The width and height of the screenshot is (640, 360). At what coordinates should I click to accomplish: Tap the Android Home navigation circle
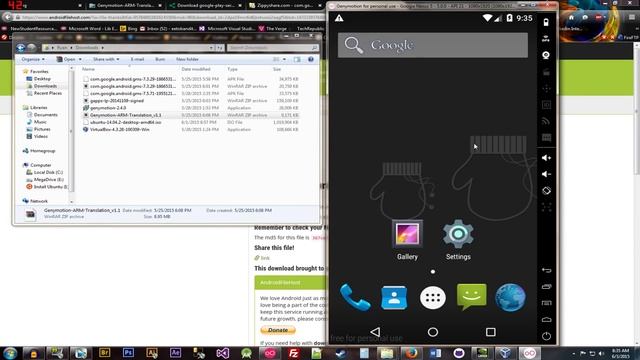(x=433, y=332)
